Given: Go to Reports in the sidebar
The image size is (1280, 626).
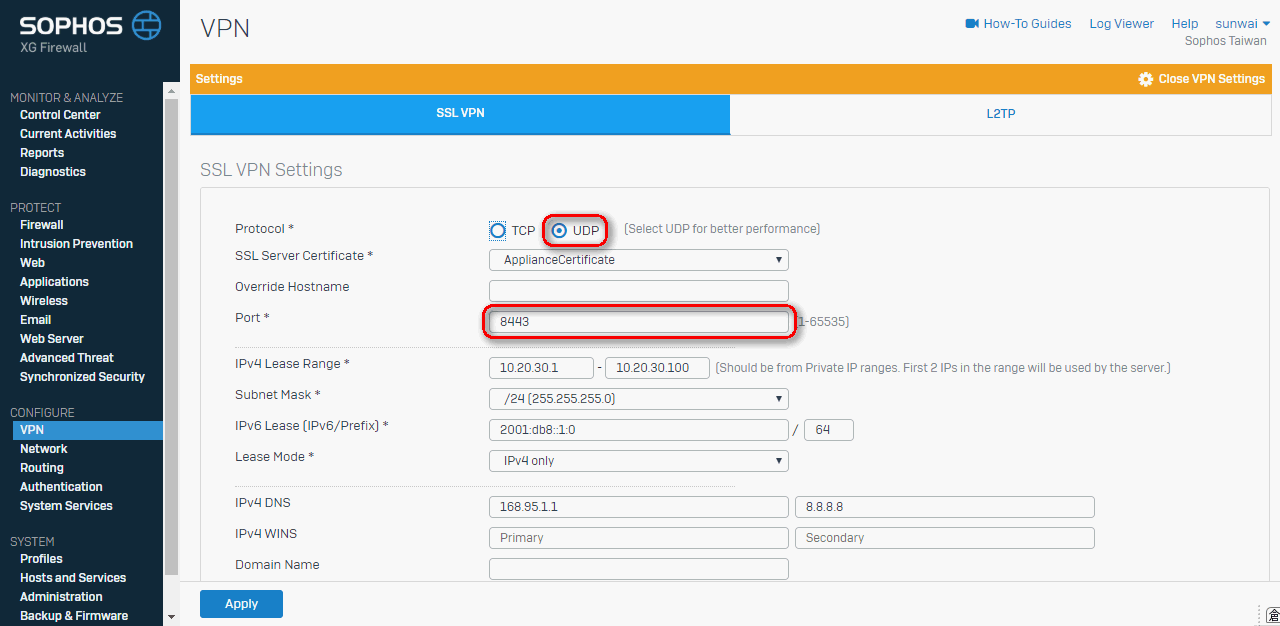Looking at the screenshot, I should 42,153.
